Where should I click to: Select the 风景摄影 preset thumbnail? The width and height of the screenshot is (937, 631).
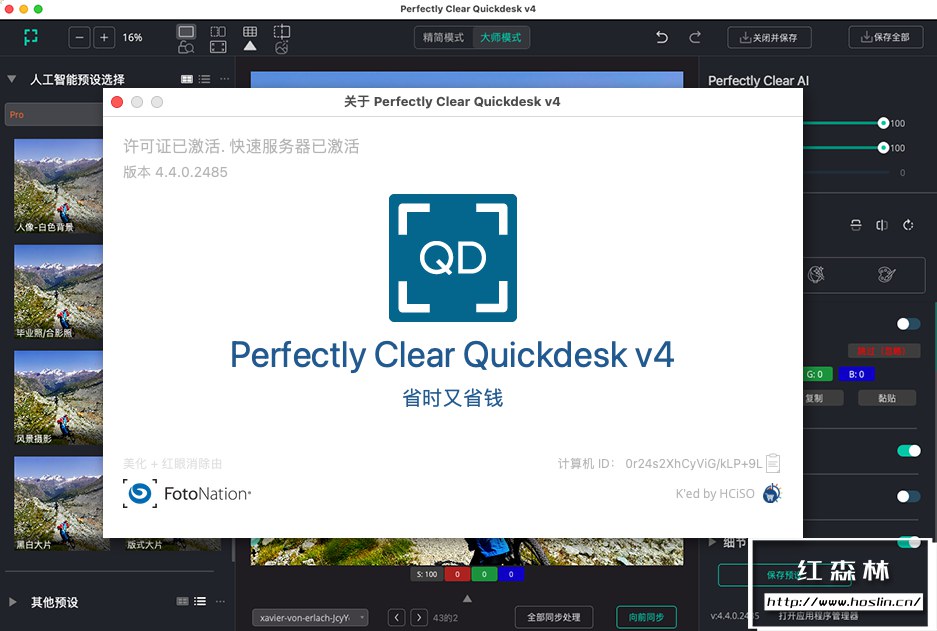(x=59, y=397)
